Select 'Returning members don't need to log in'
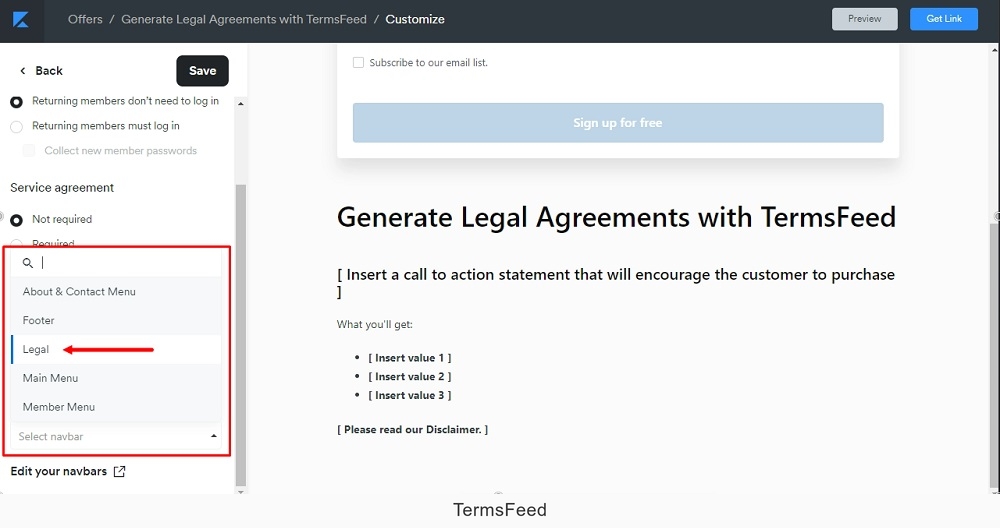This screenshot has width=1000, height=528. 17,102
